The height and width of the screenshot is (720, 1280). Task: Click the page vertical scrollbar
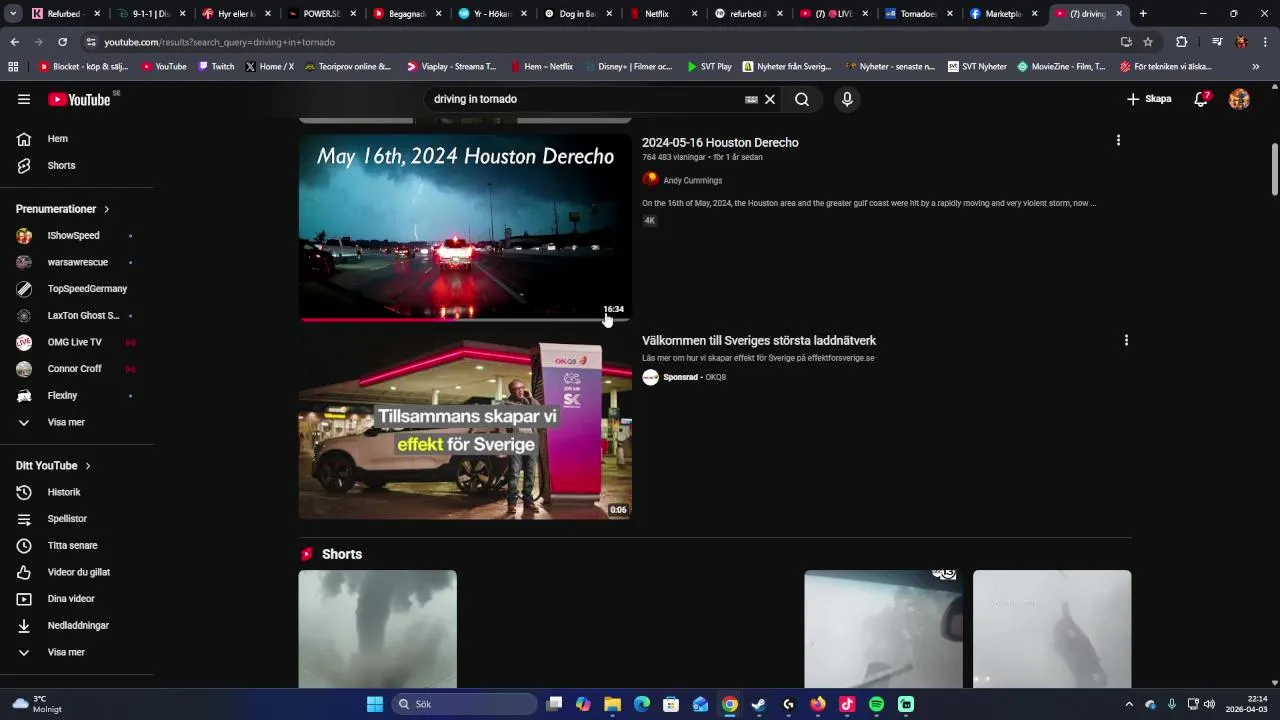click(1274, 170)
